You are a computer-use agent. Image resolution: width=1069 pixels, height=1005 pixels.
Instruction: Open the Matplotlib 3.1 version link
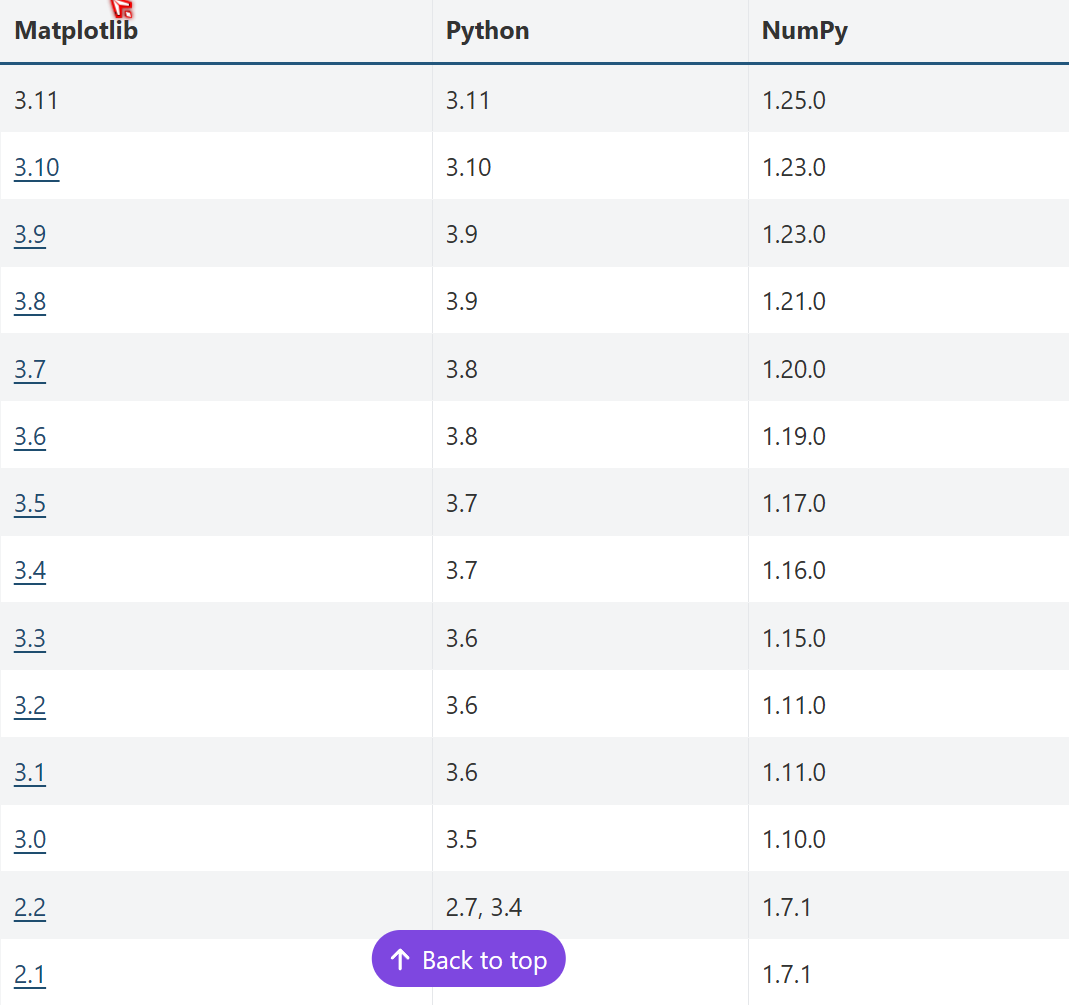[30, 772]
